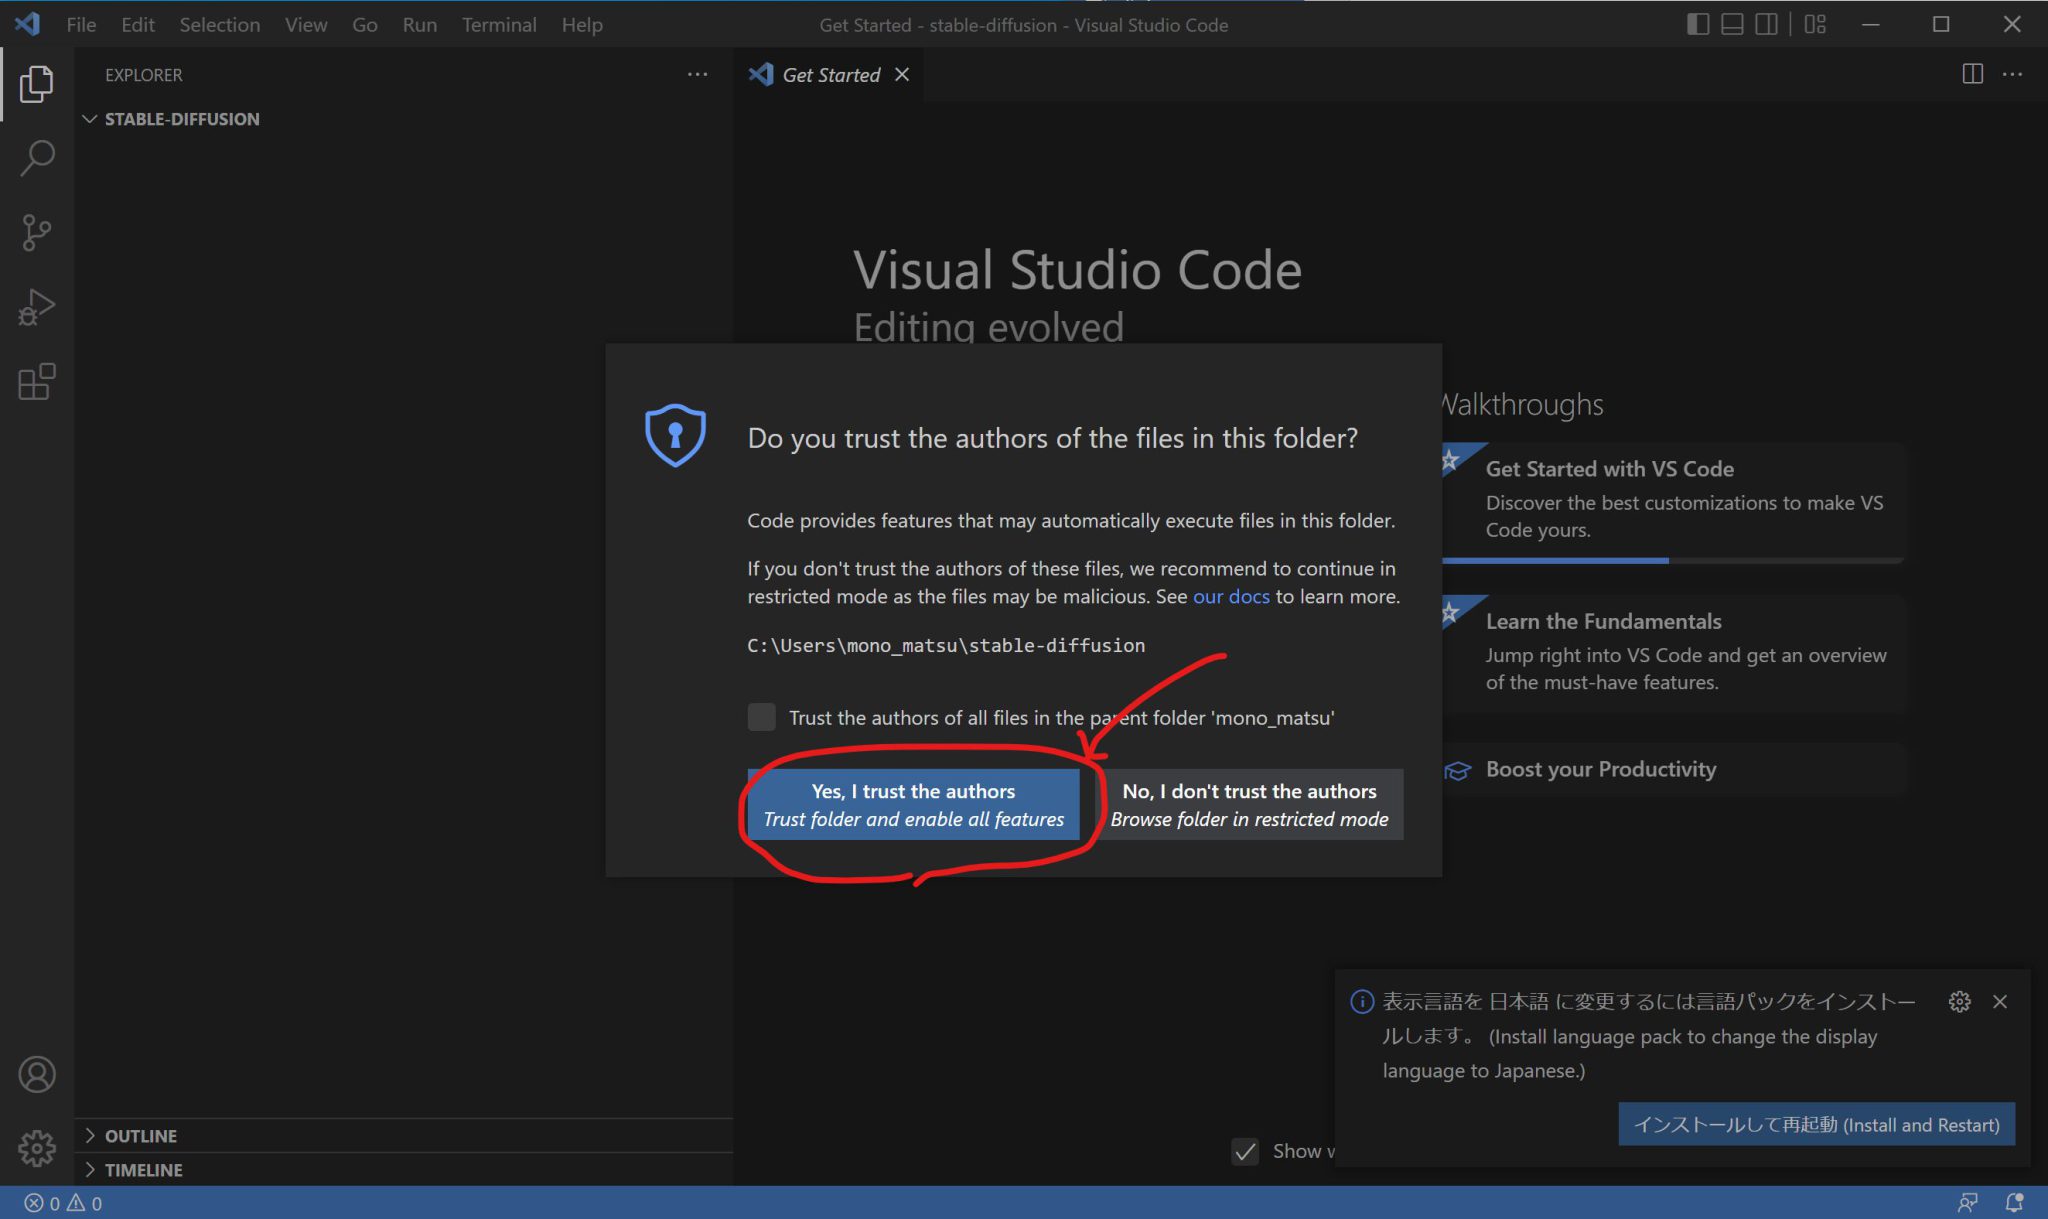Open the 'our docs' link in the dialog
The width and height of the screenshot is (2048, 1219).
pyautogui.click(x=1231, y=596)
